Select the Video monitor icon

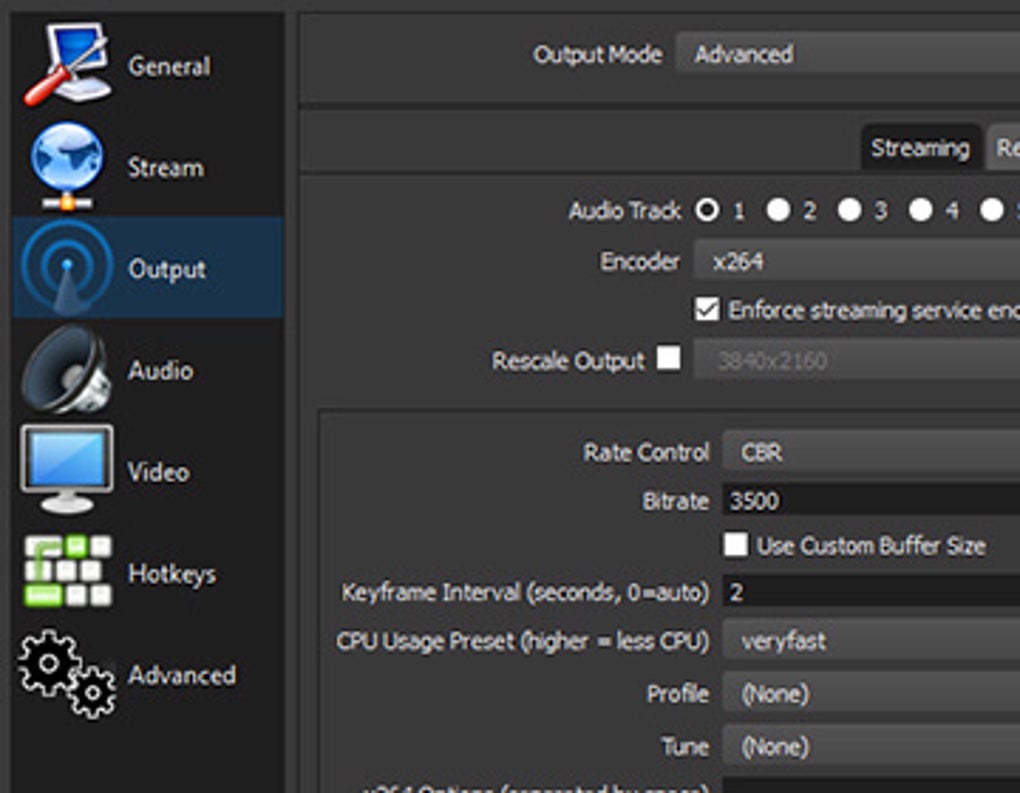point(66,470)
